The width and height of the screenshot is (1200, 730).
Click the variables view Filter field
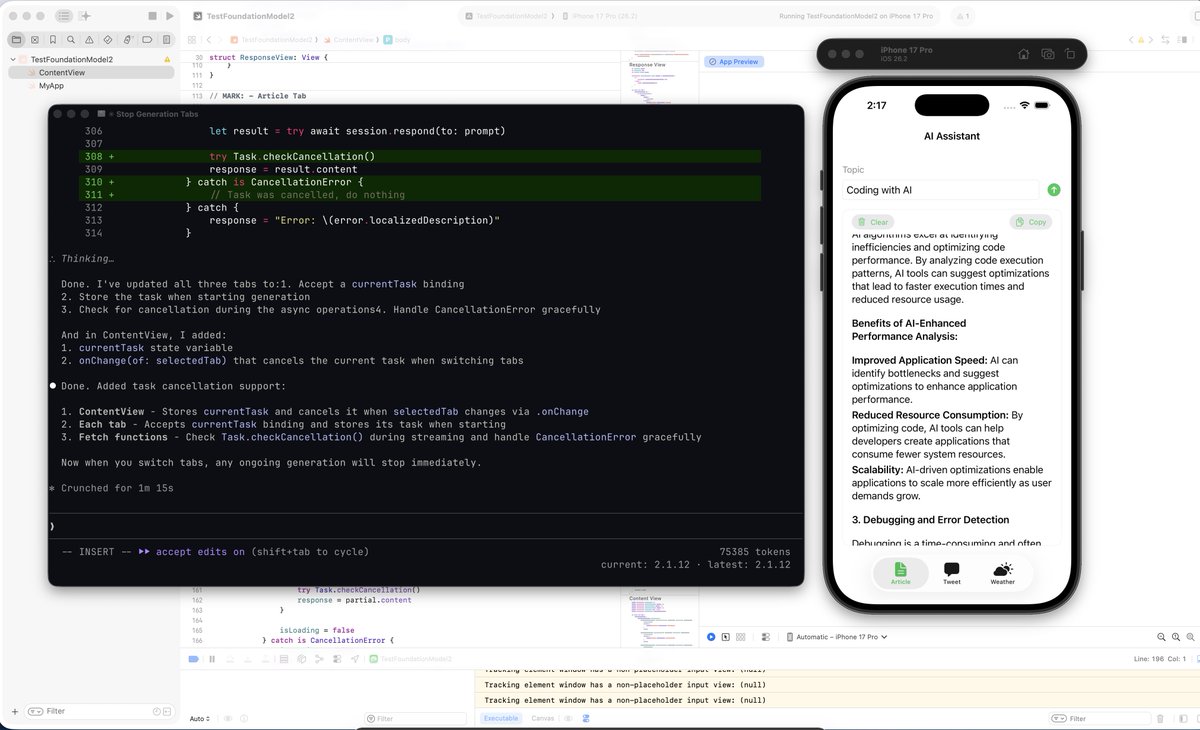coord(415,718)
